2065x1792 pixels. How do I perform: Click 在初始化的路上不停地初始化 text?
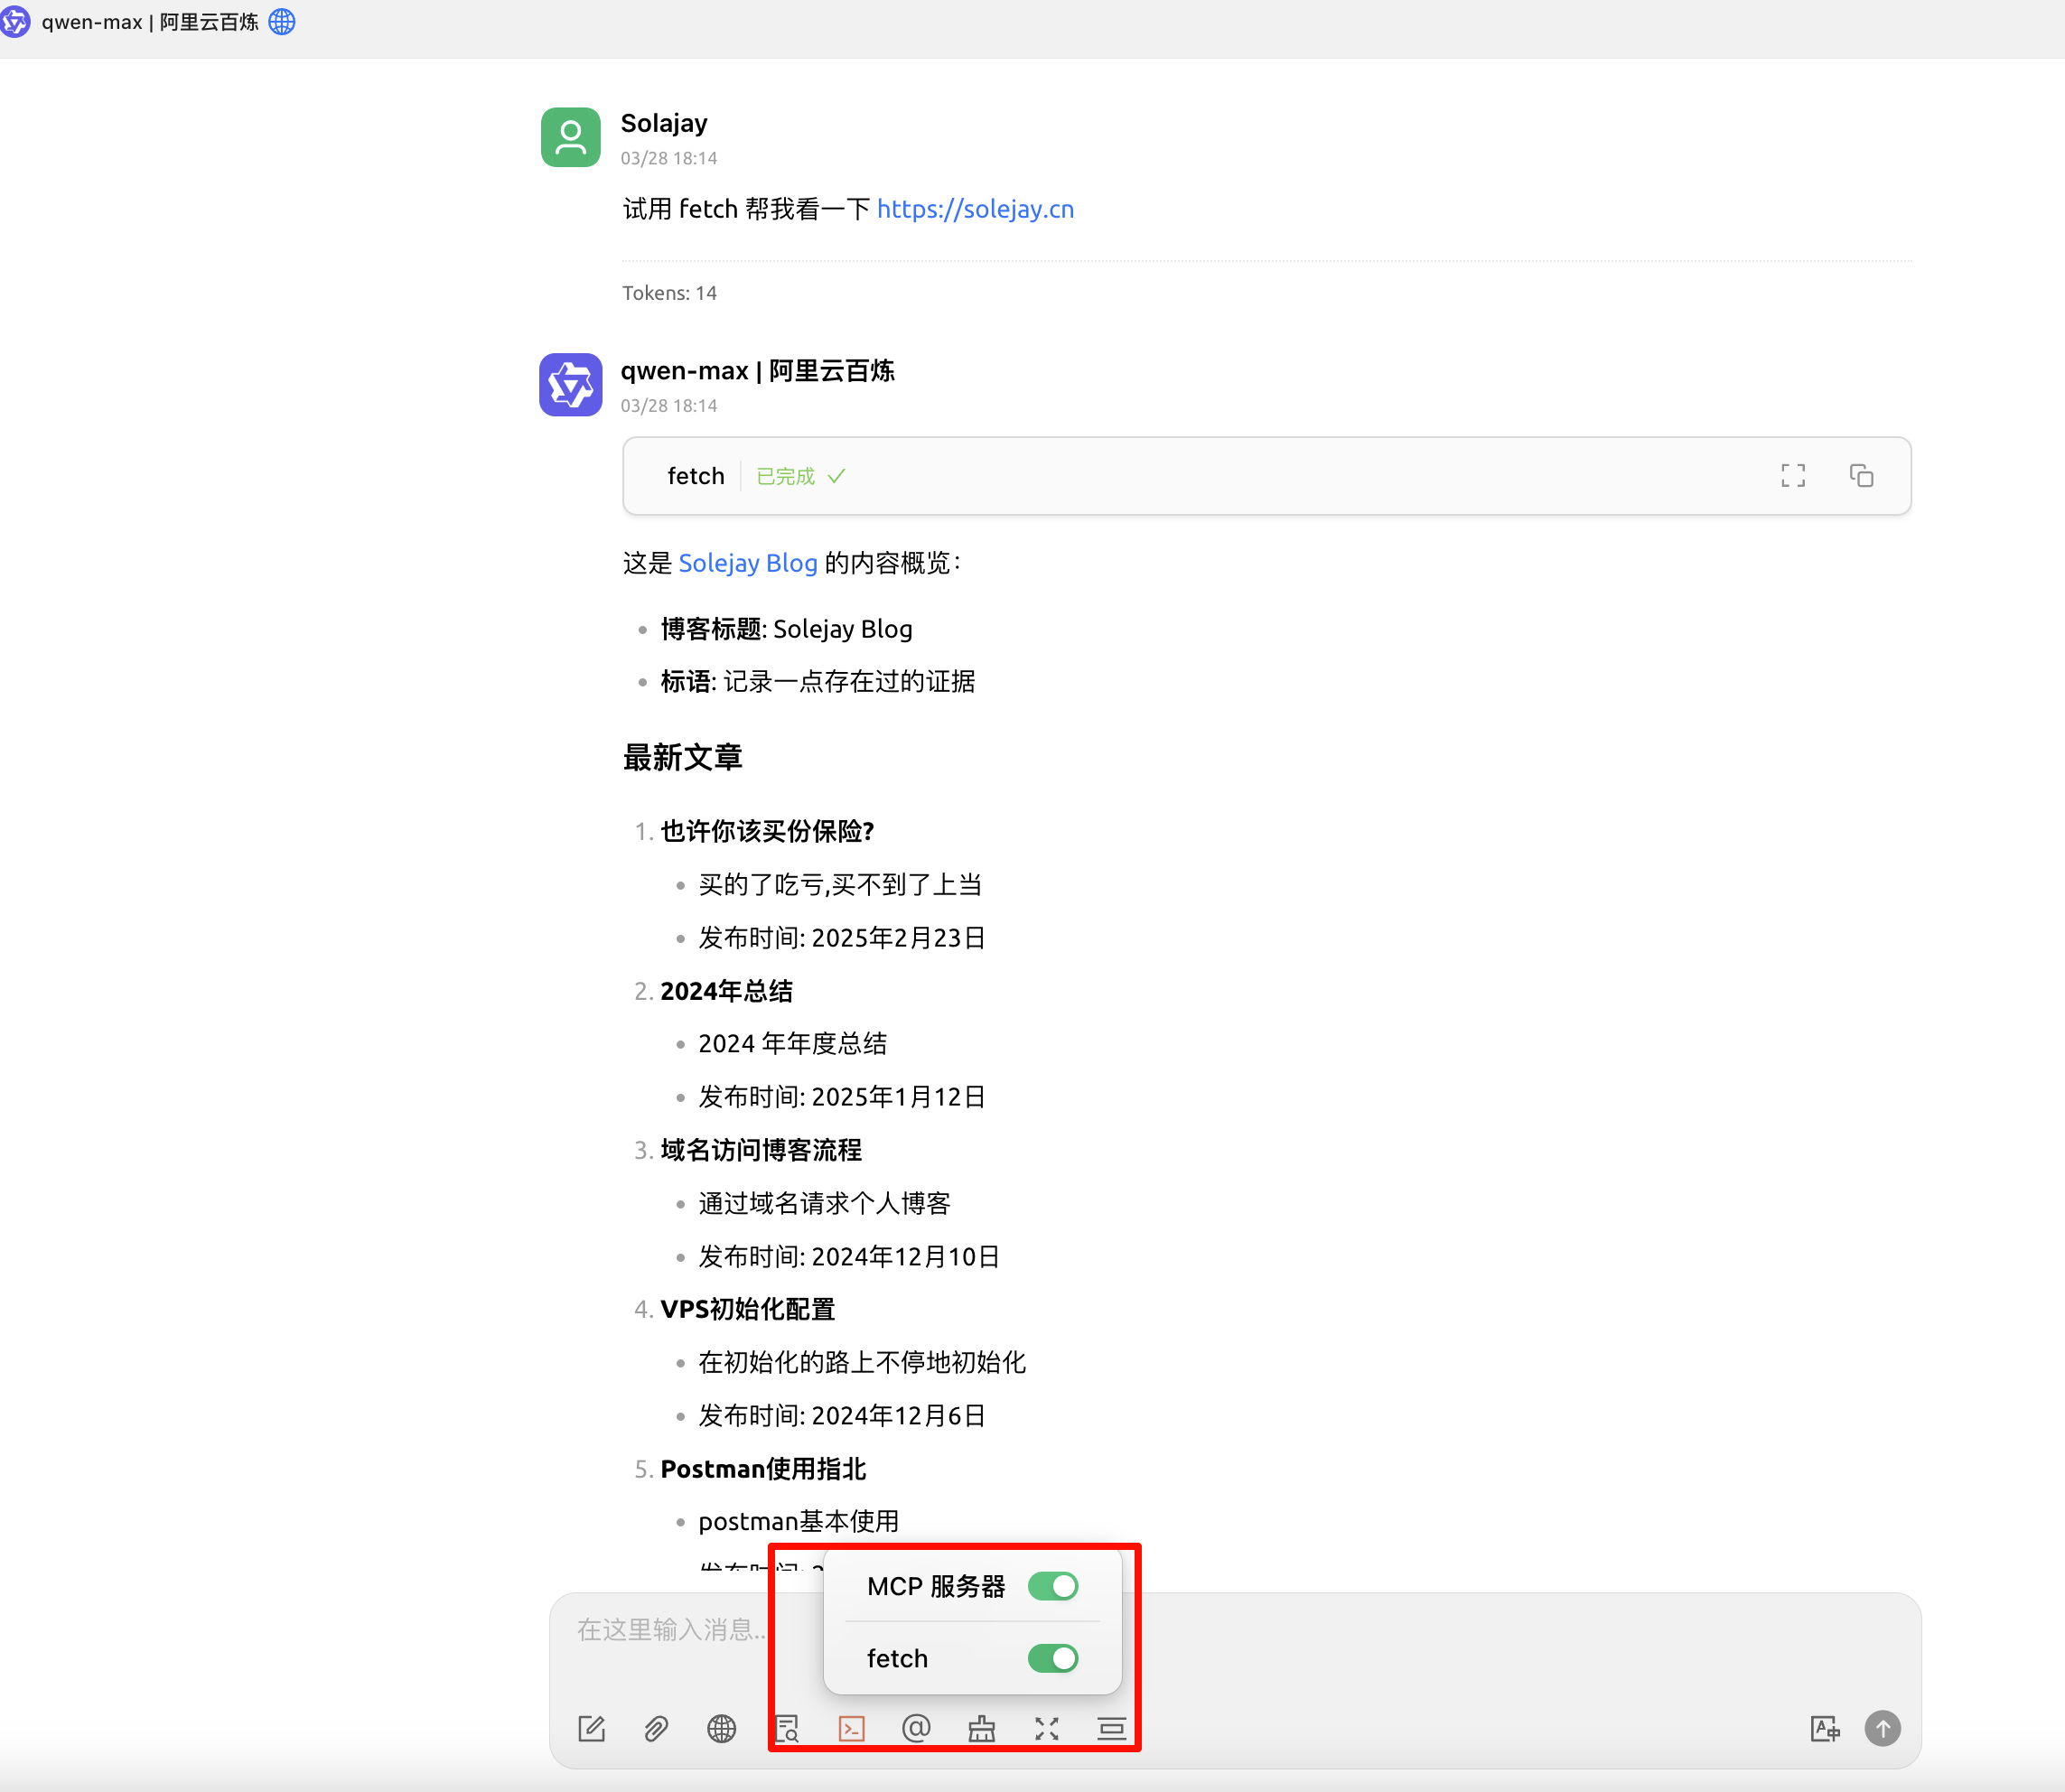click(x=862, y=1362)
